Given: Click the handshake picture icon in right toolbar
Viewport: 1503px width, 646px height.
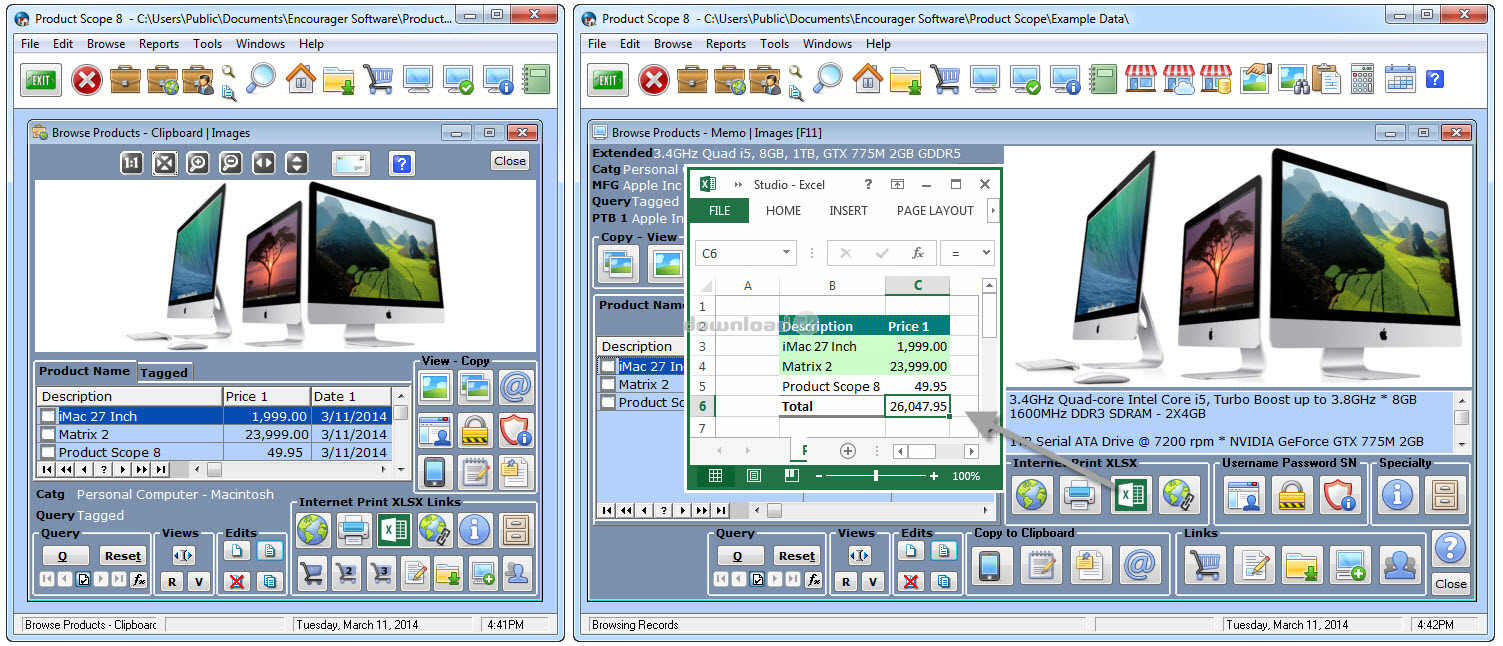Looking at the screenshot, I should (x=1255, y=79).
